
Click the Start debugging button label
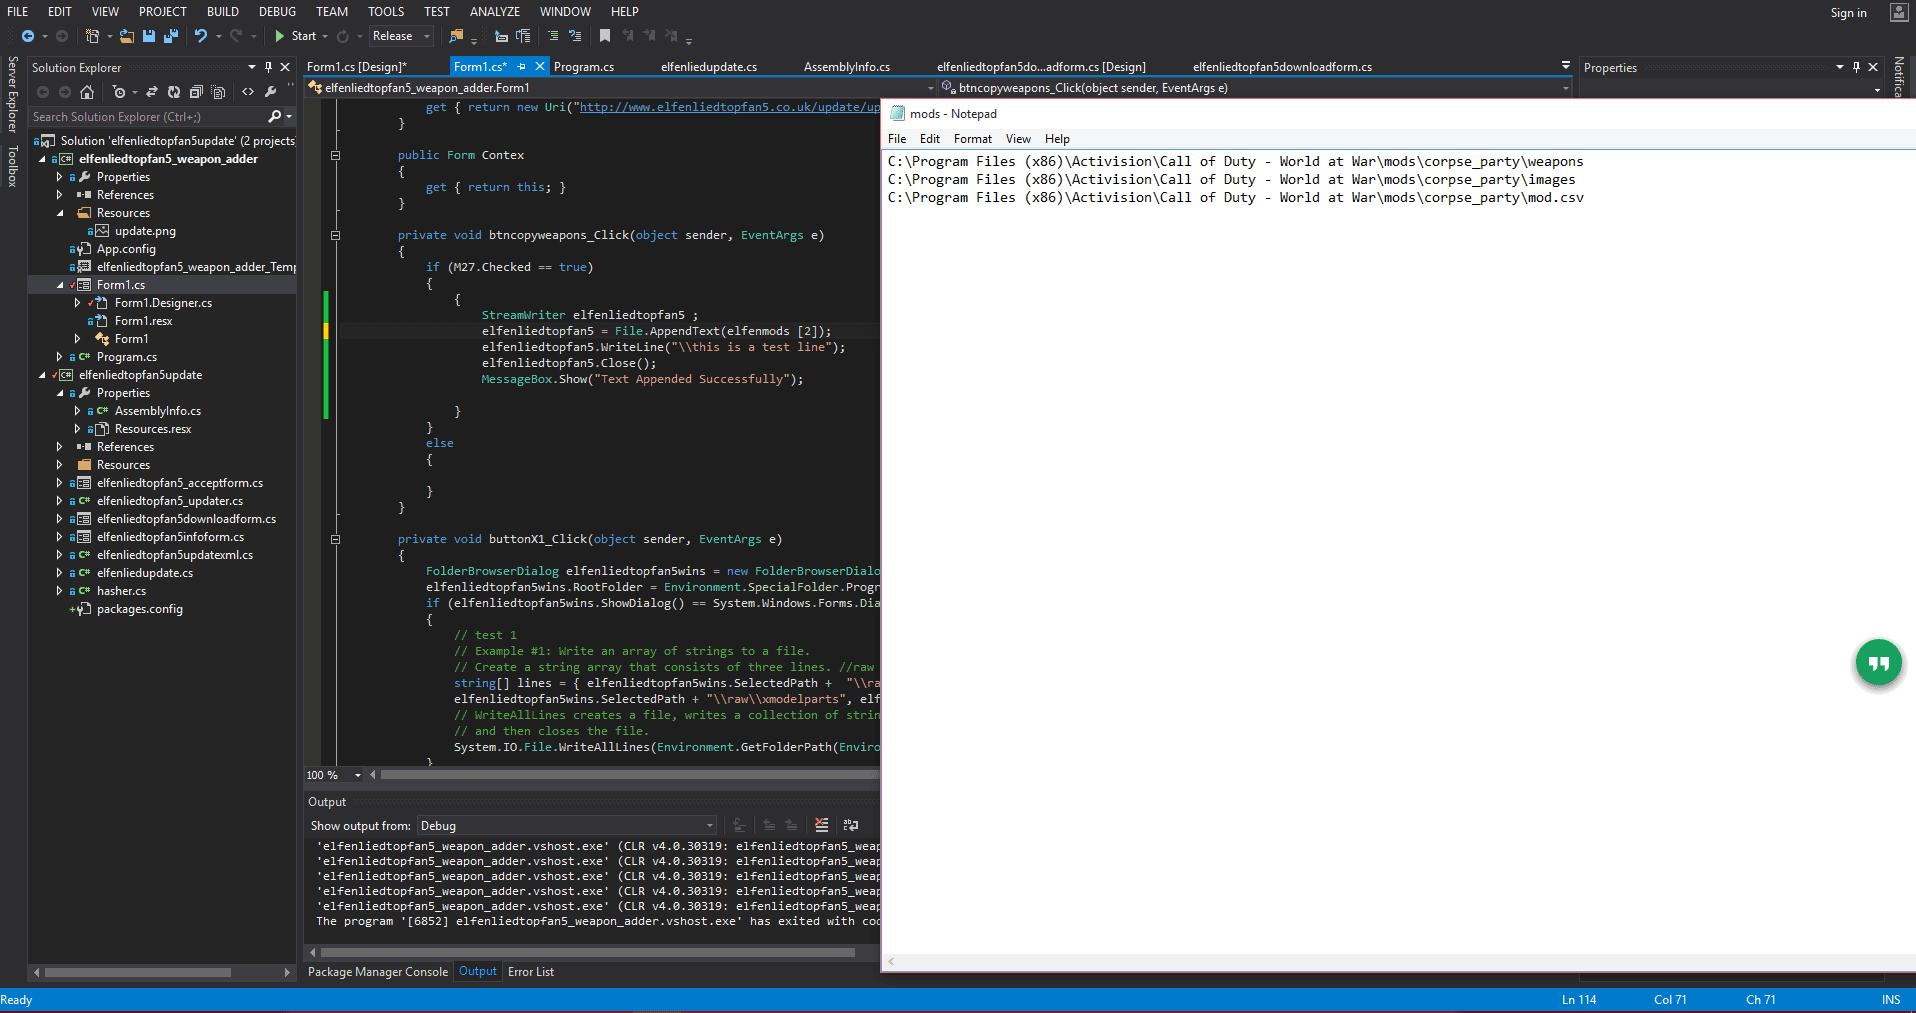[304, 36]
